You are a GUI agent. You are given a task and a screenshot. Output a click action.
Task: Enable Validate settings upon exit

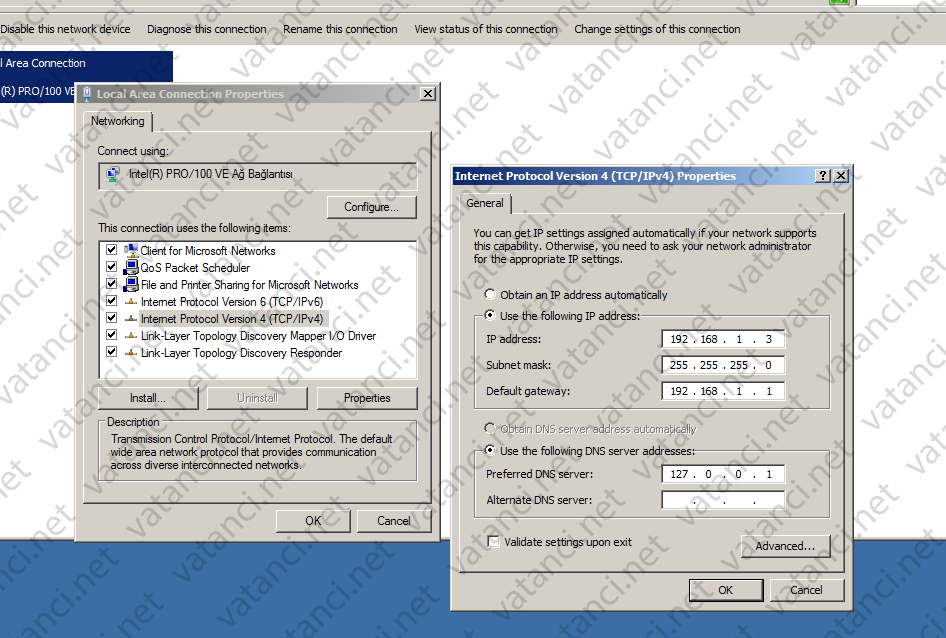point(493,540)
